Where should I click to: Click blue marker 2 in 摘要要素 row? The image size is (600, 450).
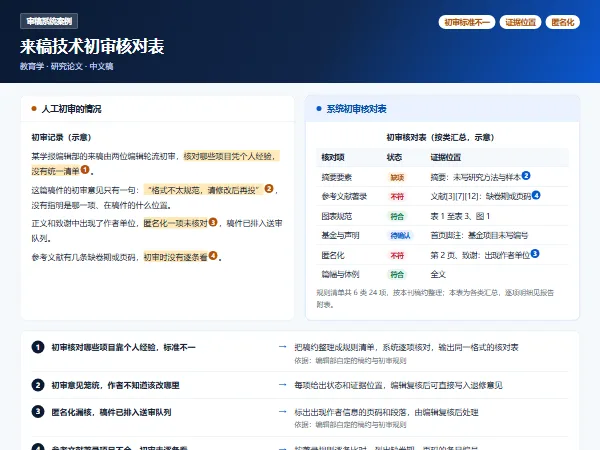[526, 176]
